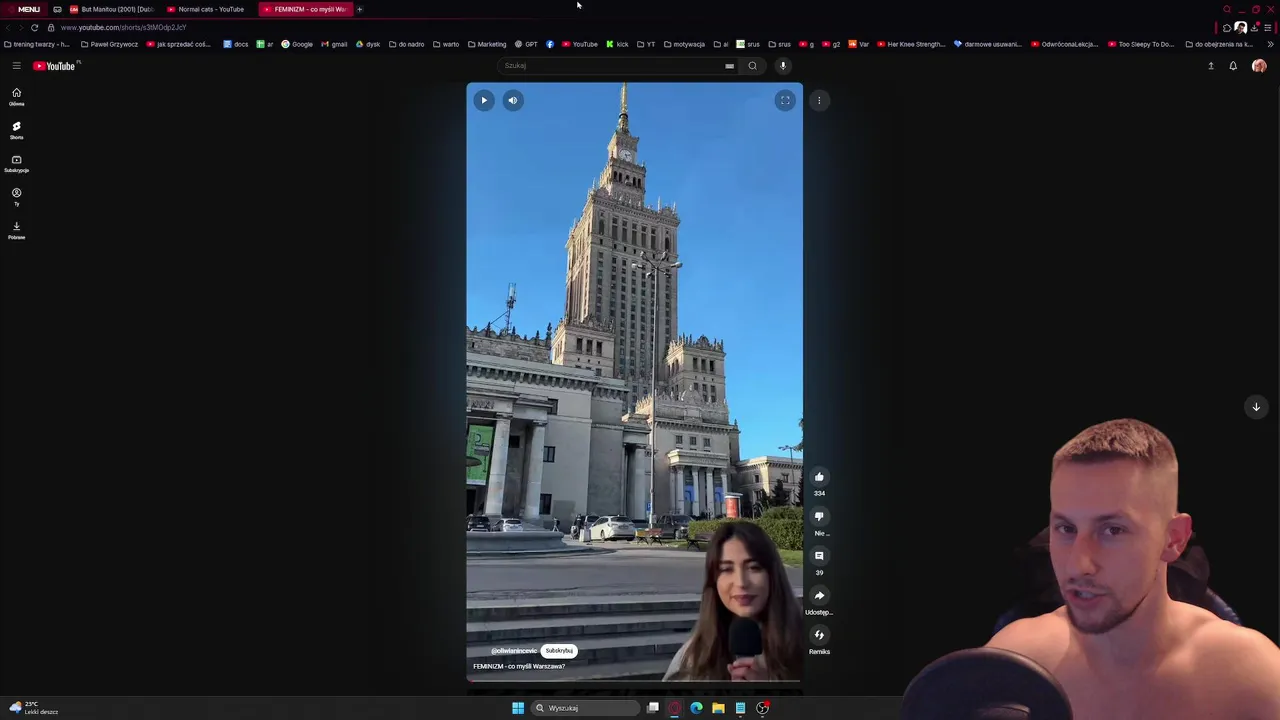Open Task View on the taskbar
The image size is (1280, 720).
point(653,708)
